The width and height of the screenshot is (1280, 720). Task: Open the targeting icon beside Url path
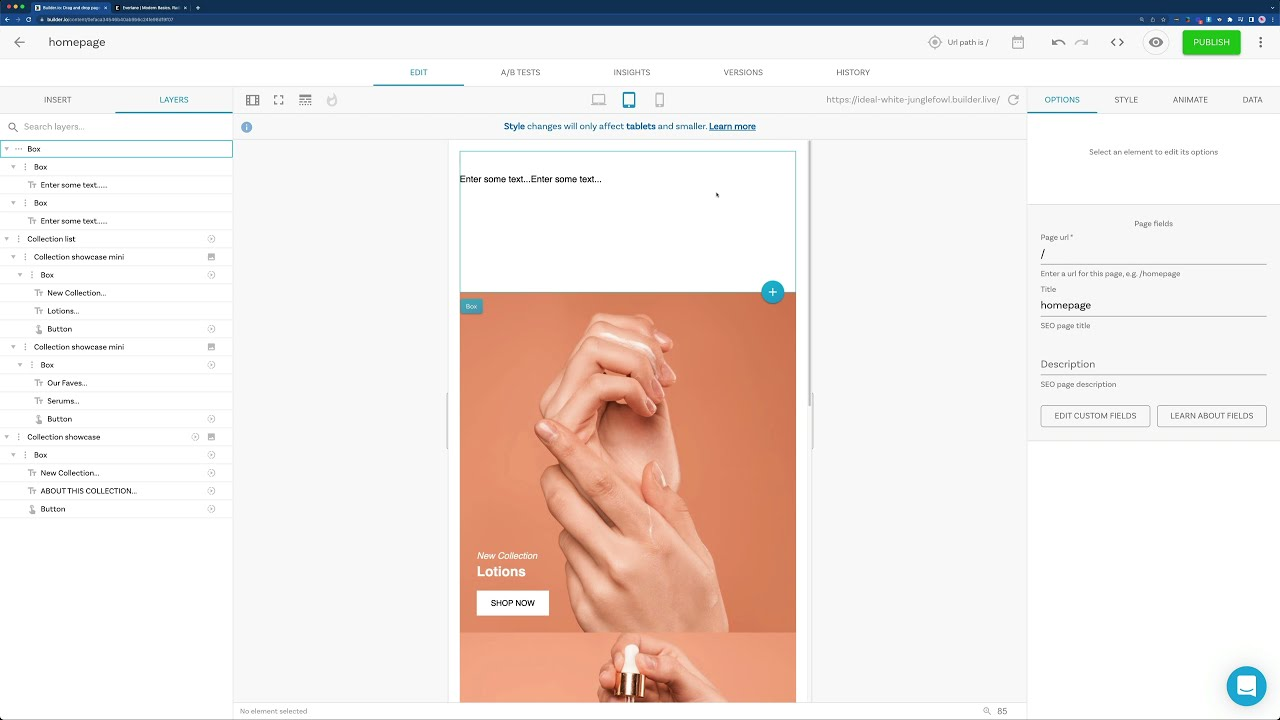pyautogui.click(x=935, y=42)
